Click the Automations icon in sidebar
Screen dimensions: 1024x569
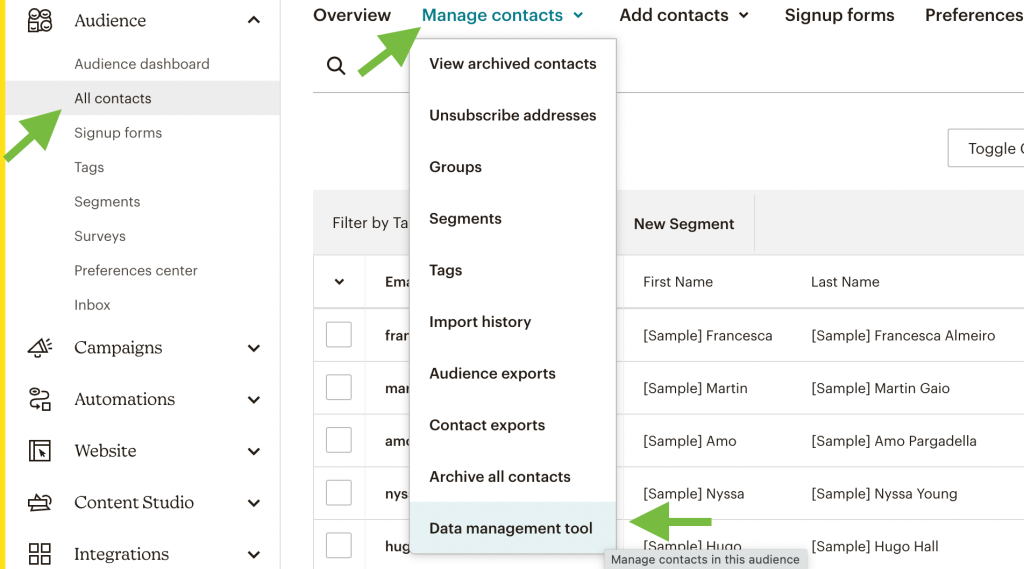[x=40, y=399]
